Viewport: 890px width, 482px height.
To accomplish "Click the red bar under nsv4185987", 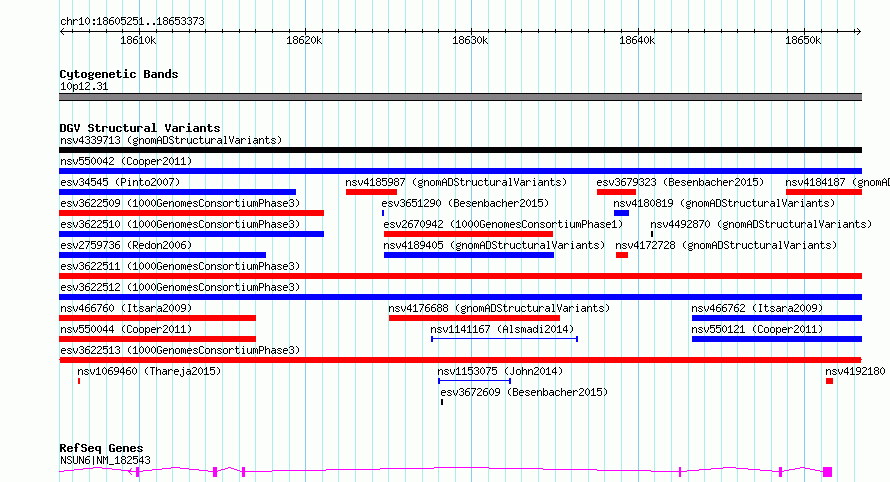I will coord(371,192).
